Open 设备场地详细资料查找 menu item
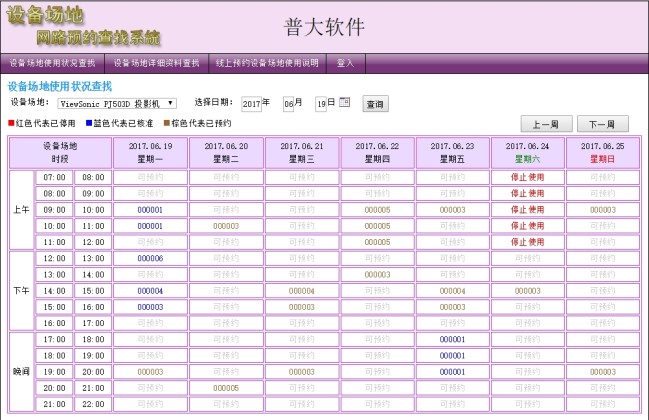Image resolution: width=649 pixels, height=420 pixels. 156,63
